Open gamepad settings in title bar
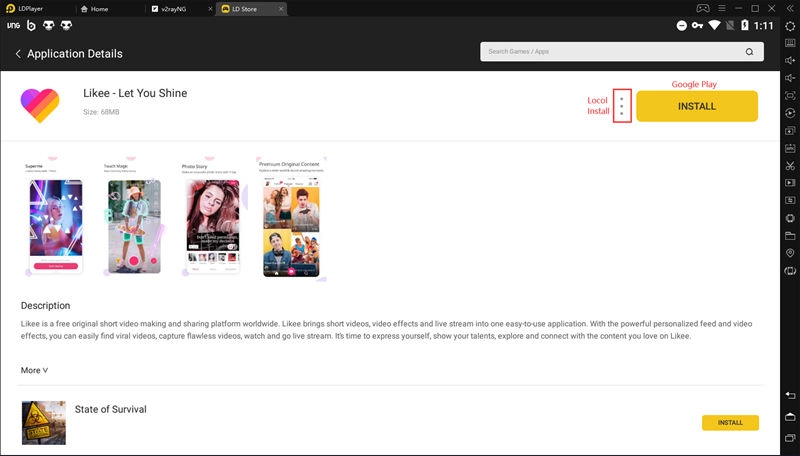800x456 pixels. click(x=703, y=9)
